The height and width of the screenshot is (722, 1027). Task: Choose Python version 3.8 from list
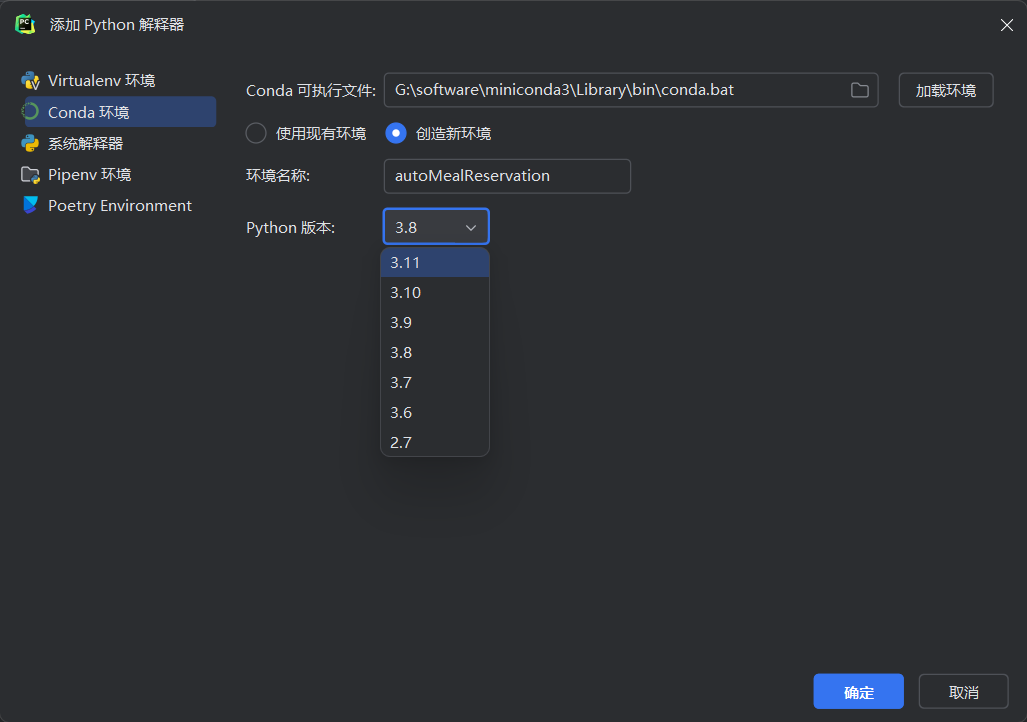pyautogui.click(x=435, y=352)
